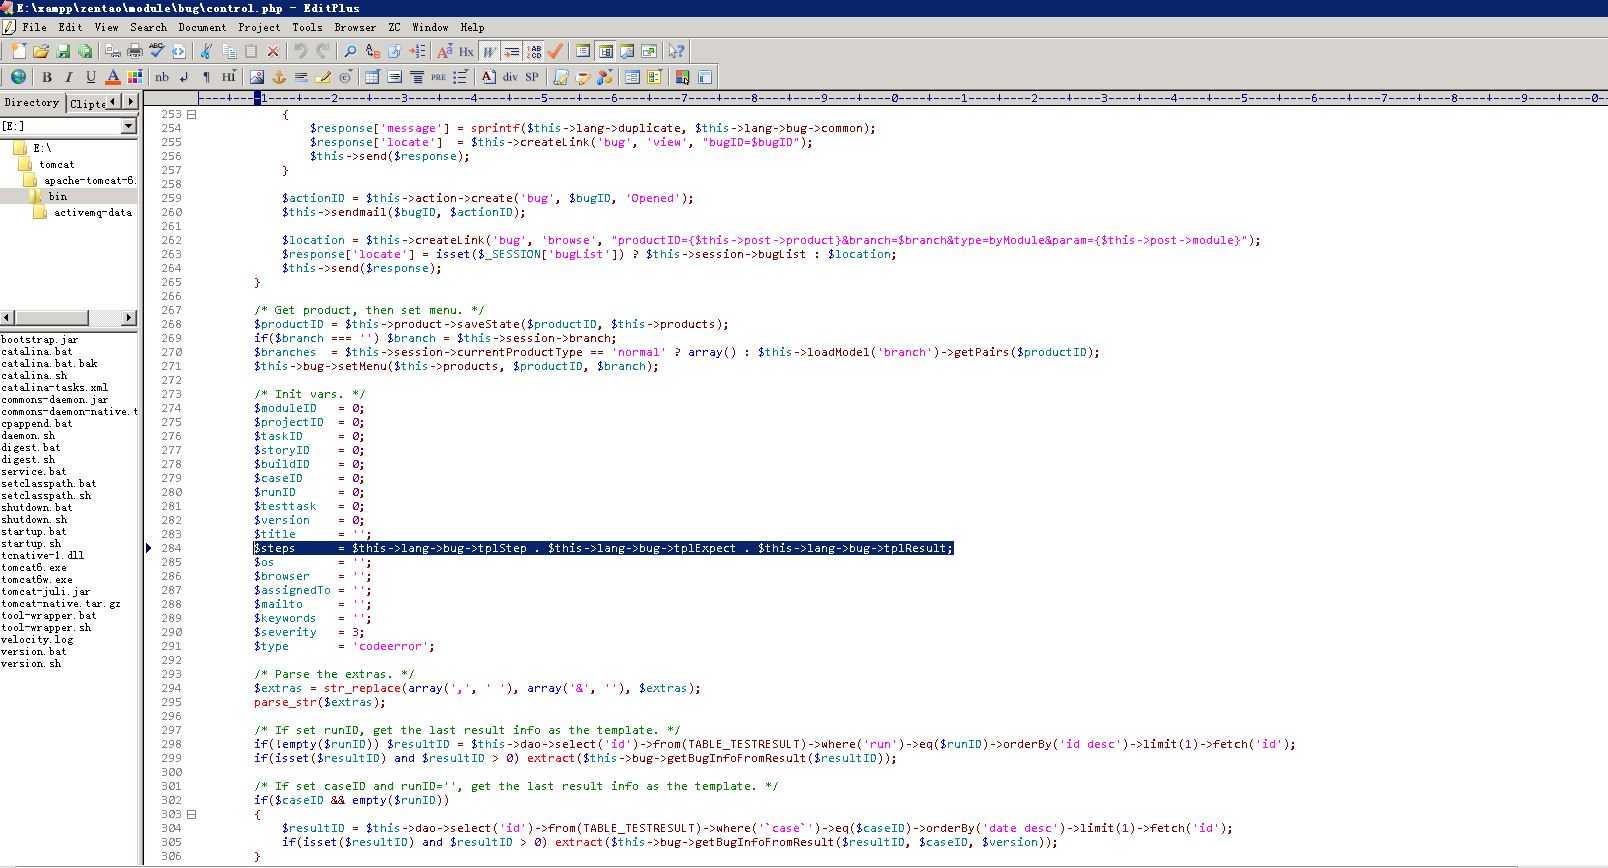Screen dimensions: 1608x868
Task: Click the Undo arrow icon
Action: pos(300,51)
